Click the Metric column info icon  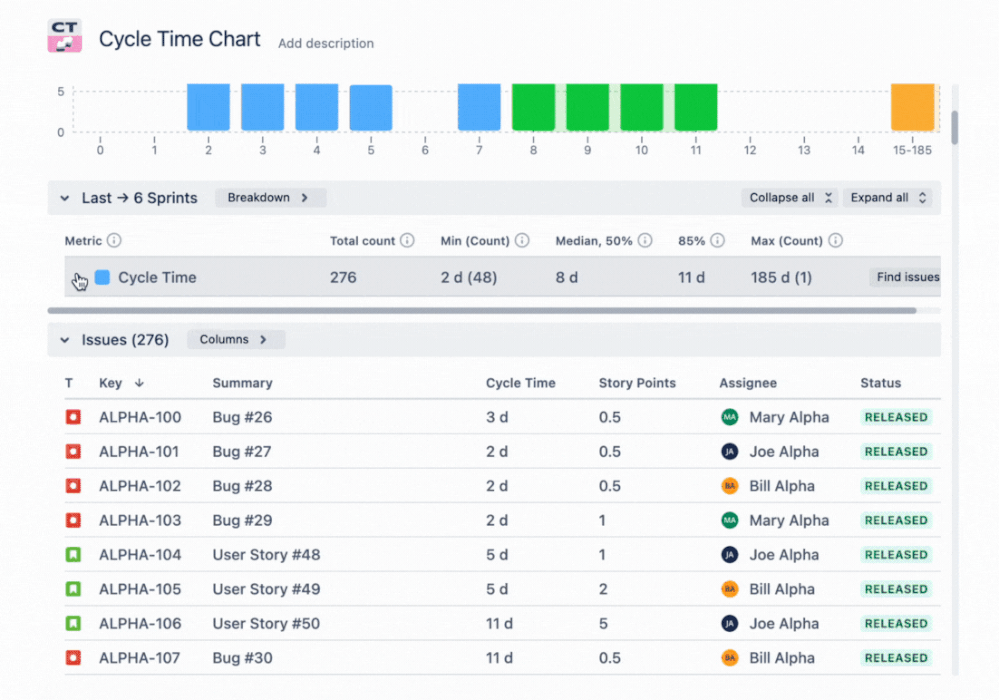(114, 241)
